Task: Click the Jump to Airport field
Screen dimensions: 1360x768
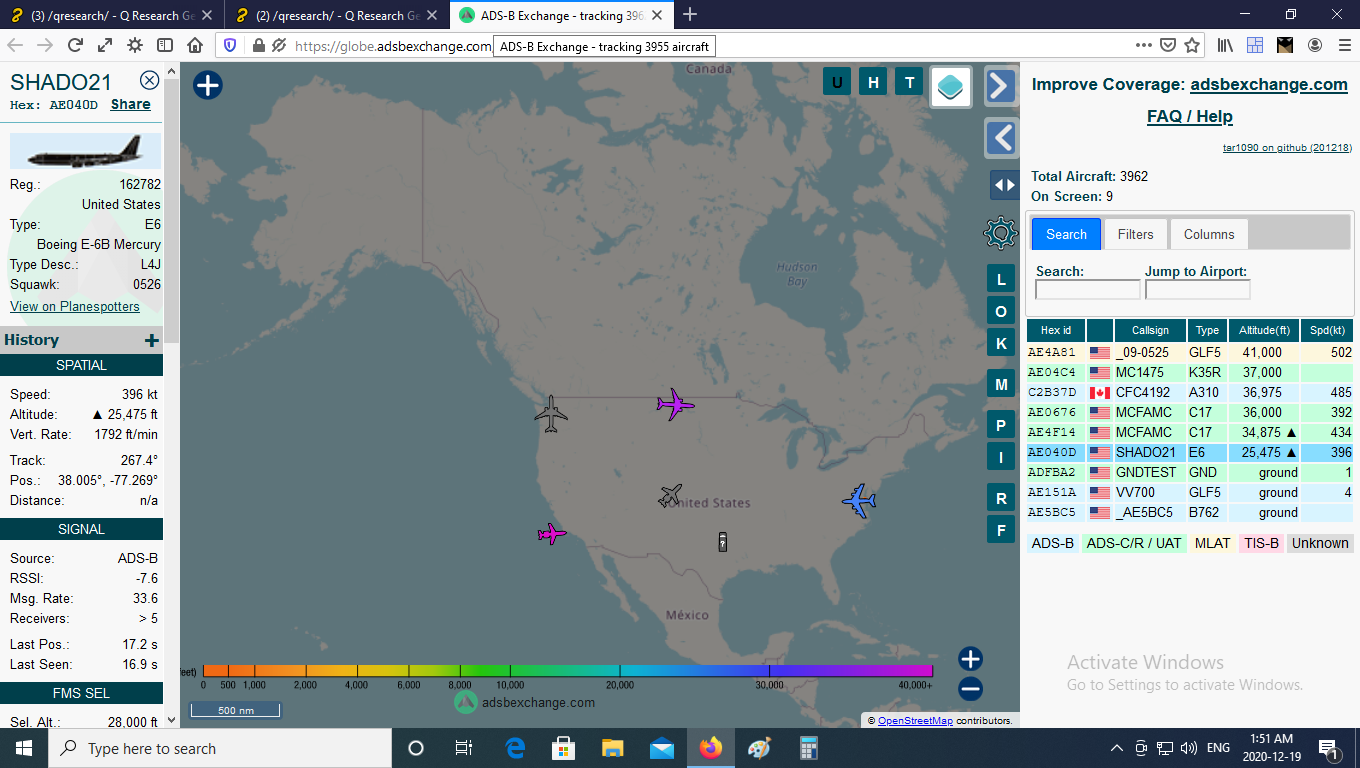Action: point(1198,289)
